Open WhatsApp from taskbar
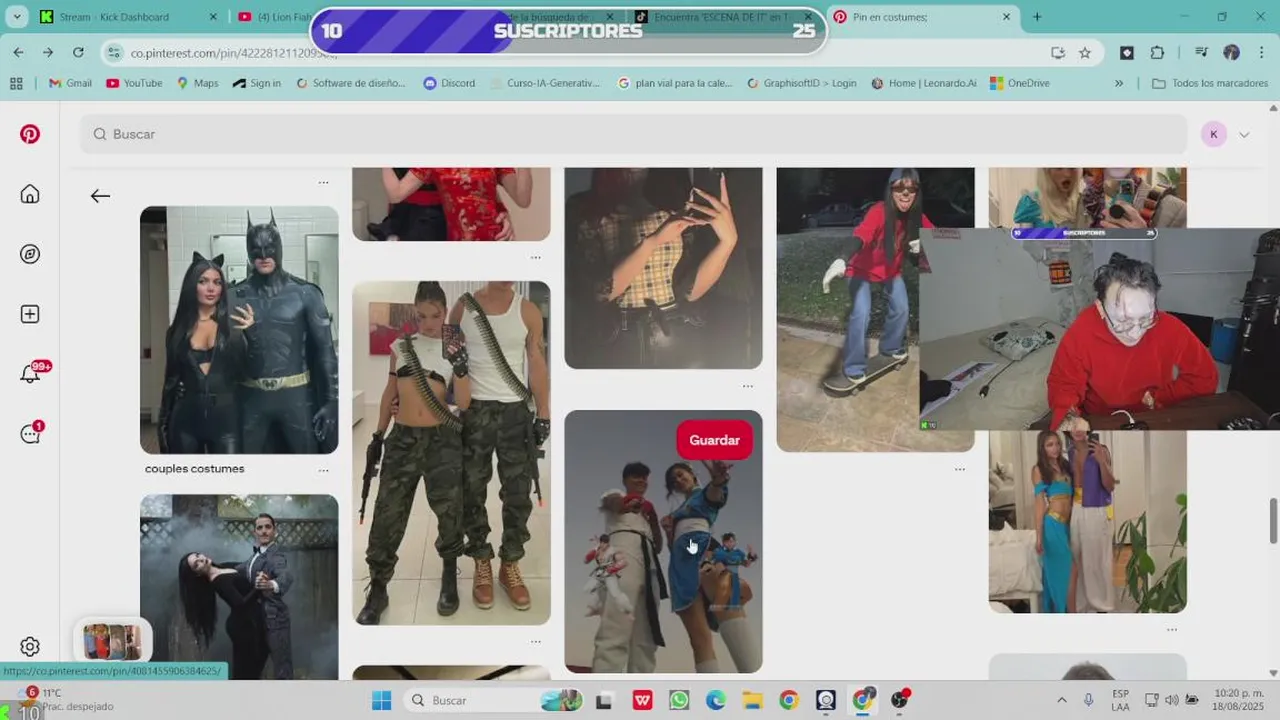This screenshot has width=1280, height=720. (679, 700)
